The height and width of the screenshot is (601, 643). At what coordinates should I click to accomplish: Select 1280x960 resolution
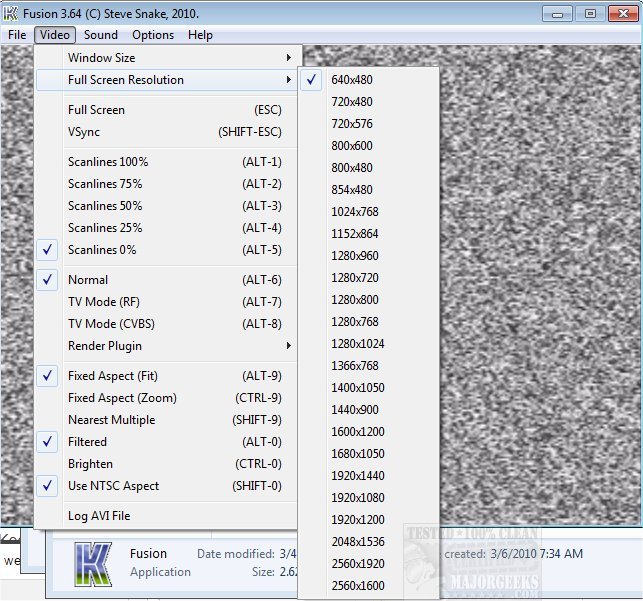[x=369, y=256]
